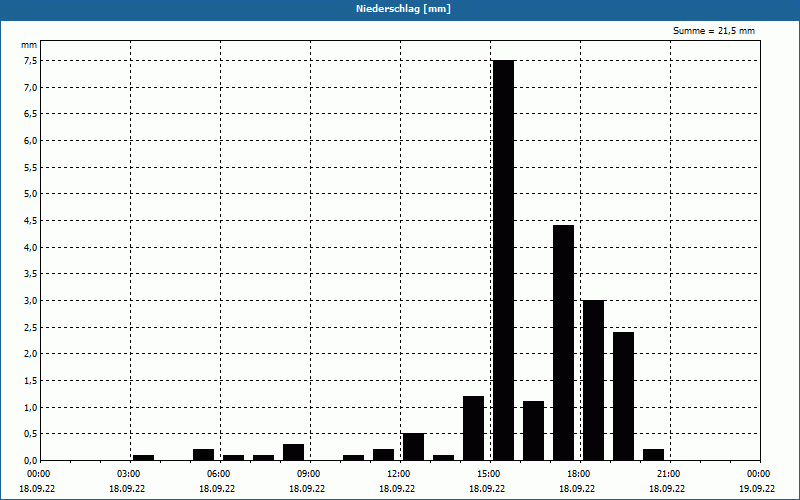Select the 09:00 time label

pyautogui.click(x=308, y=474)
